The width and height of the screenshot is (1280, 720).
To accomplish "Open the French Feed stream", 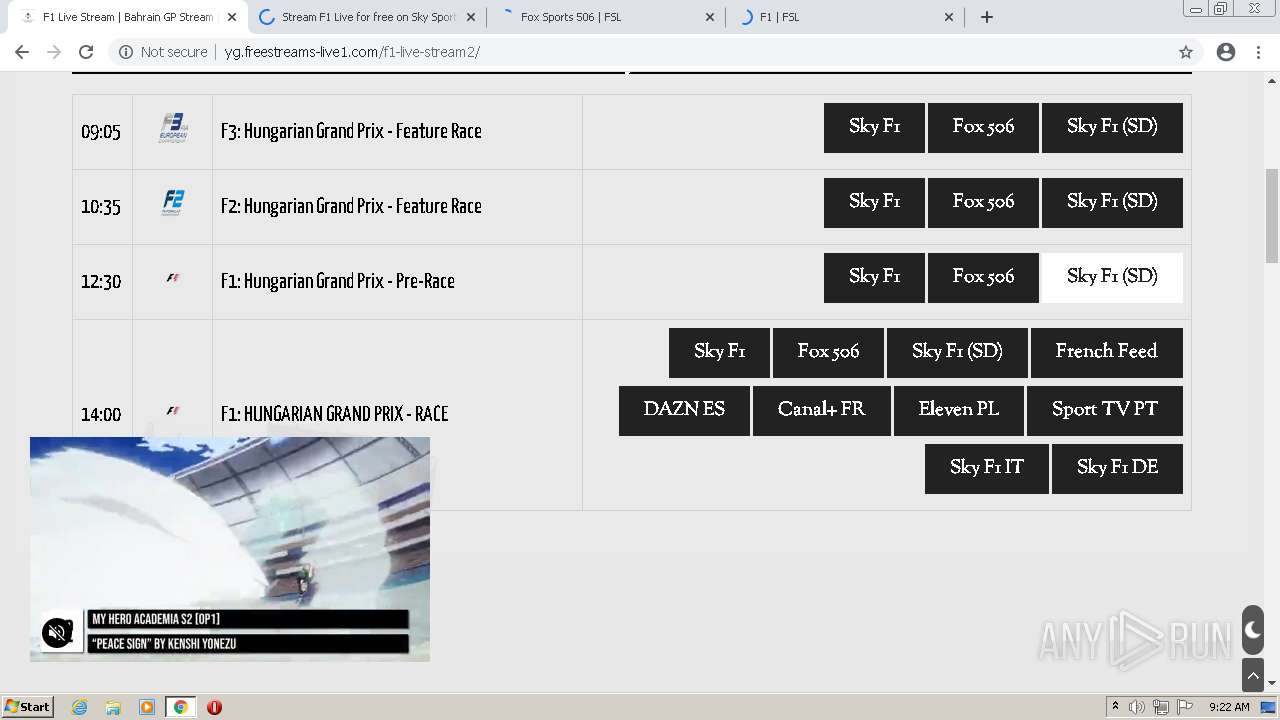I will pos(1106,352).
